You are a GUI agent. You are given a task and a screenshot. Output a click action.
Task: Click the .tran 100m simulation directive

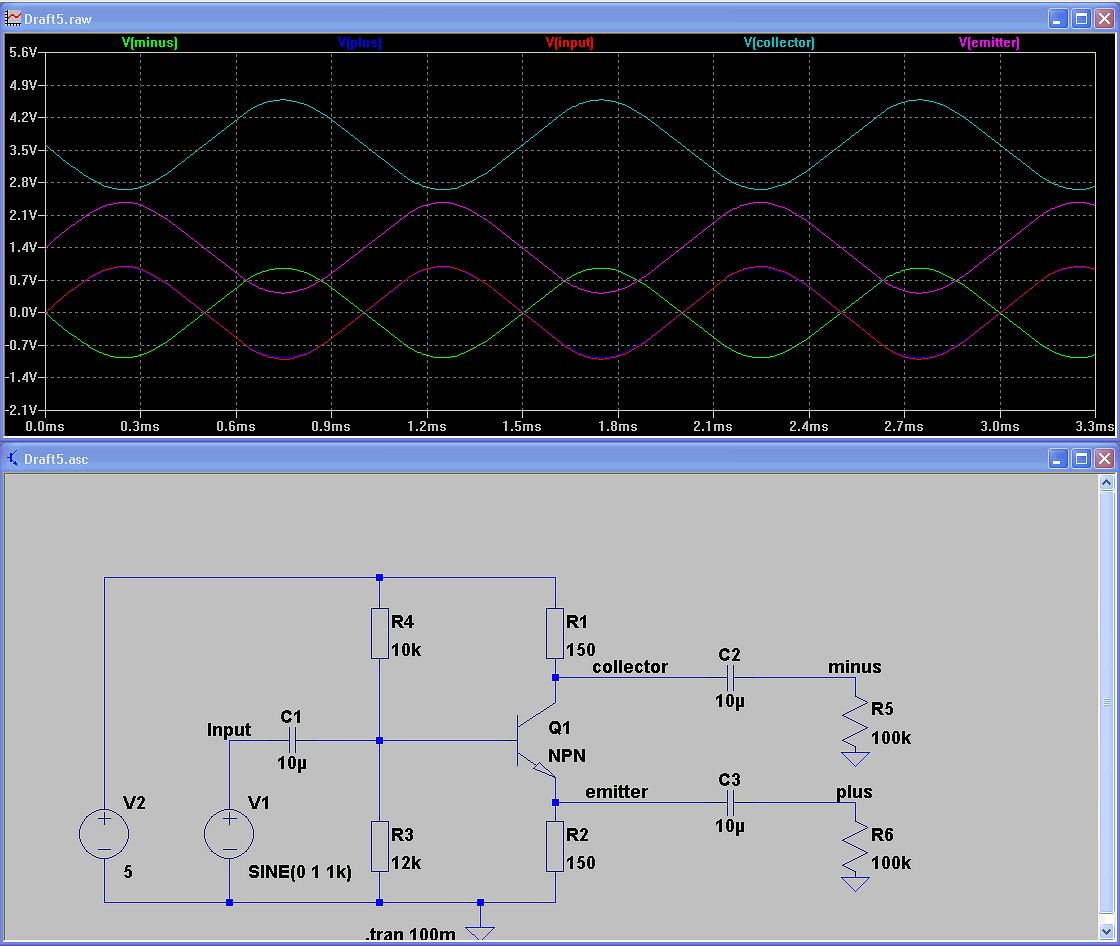pyautogui.click(x=410, y=934)
